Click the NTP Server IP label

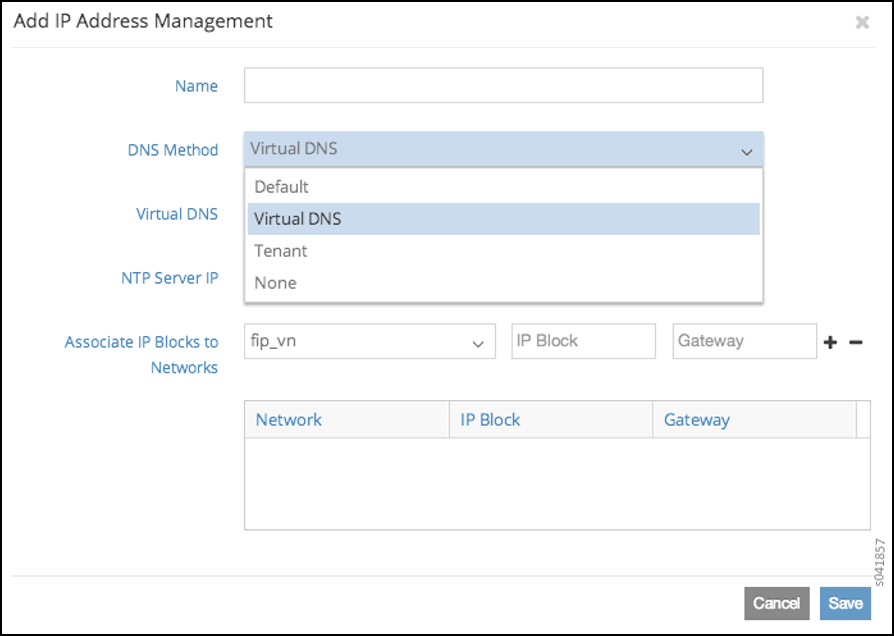[169, 278]
